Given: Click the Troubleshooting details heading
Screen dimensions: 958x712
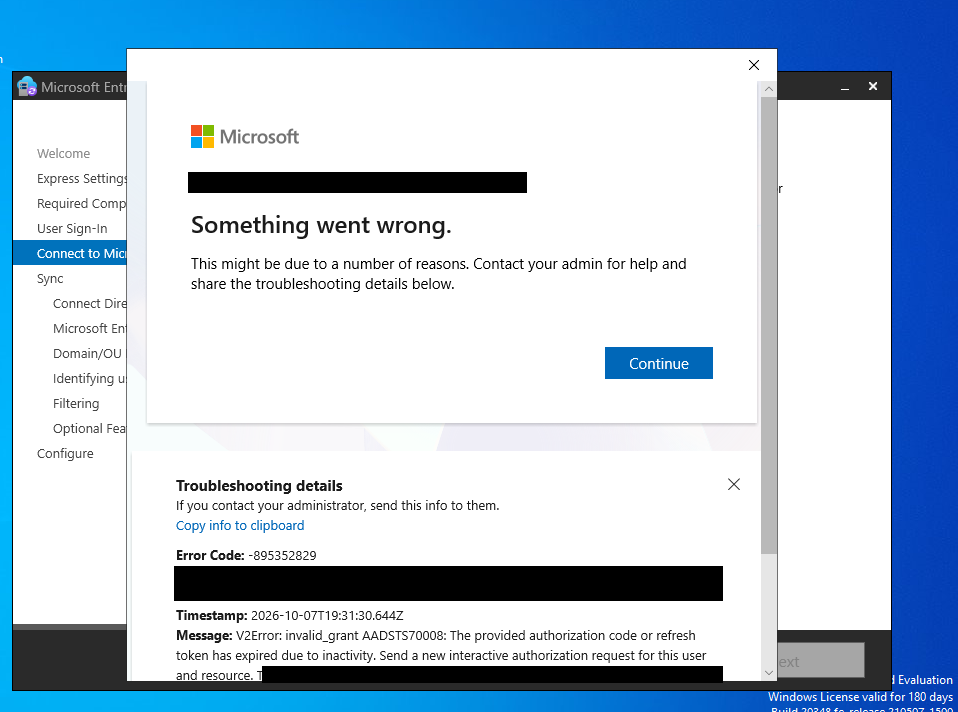Looking at the screenshot, I should pyautogui.click(x=259, y=486).
